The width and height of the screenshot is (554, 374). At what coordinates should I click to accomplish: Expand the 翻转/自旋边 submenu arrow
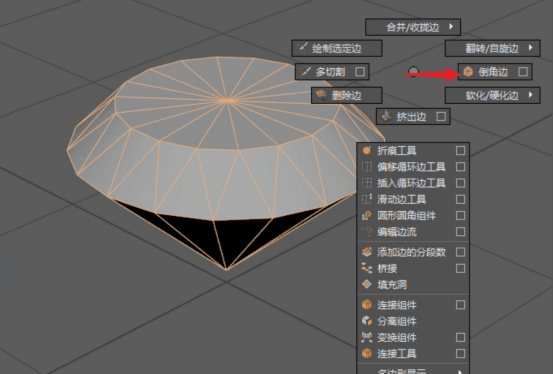click(x=530, y=48)
